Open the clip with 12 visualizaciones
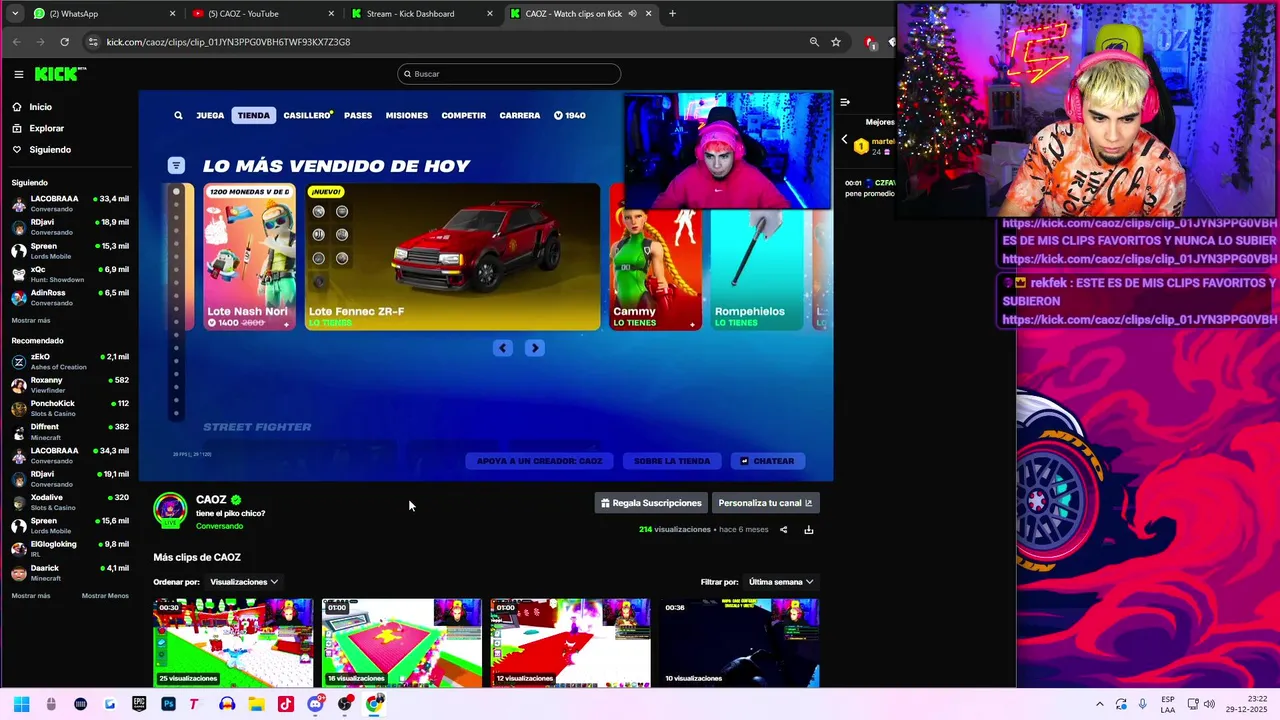Screen dimensions: 1280x720 pyautogui.click(x=570, y=643)
